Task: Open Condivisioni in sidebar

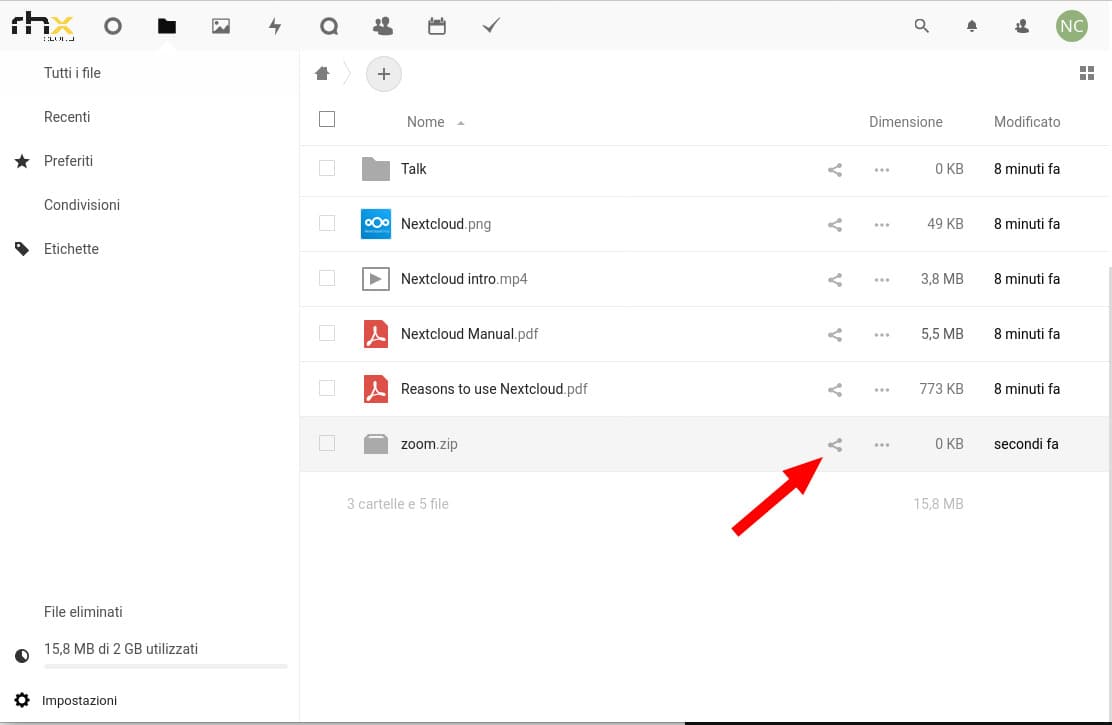Action: point(82,205)
